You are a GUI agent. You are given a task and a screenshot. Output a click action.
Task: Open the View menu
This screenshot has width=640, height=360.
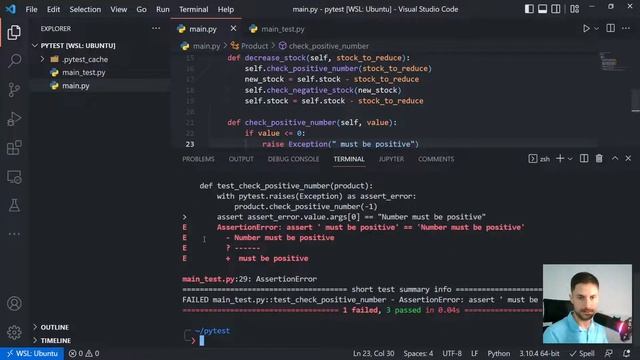tap(118, 9)
